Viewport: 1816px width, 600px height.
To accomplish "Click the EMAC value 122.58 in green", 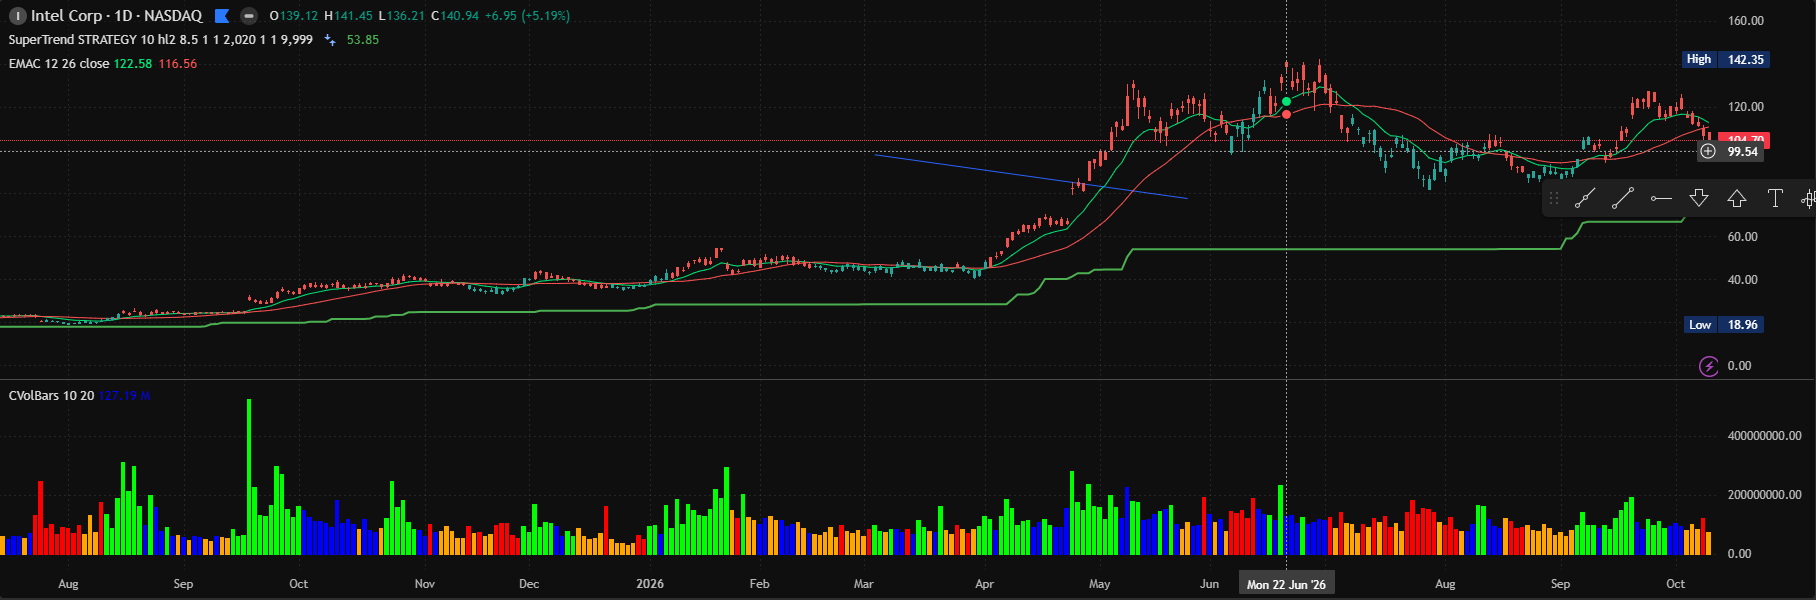I will click(133, 64).
